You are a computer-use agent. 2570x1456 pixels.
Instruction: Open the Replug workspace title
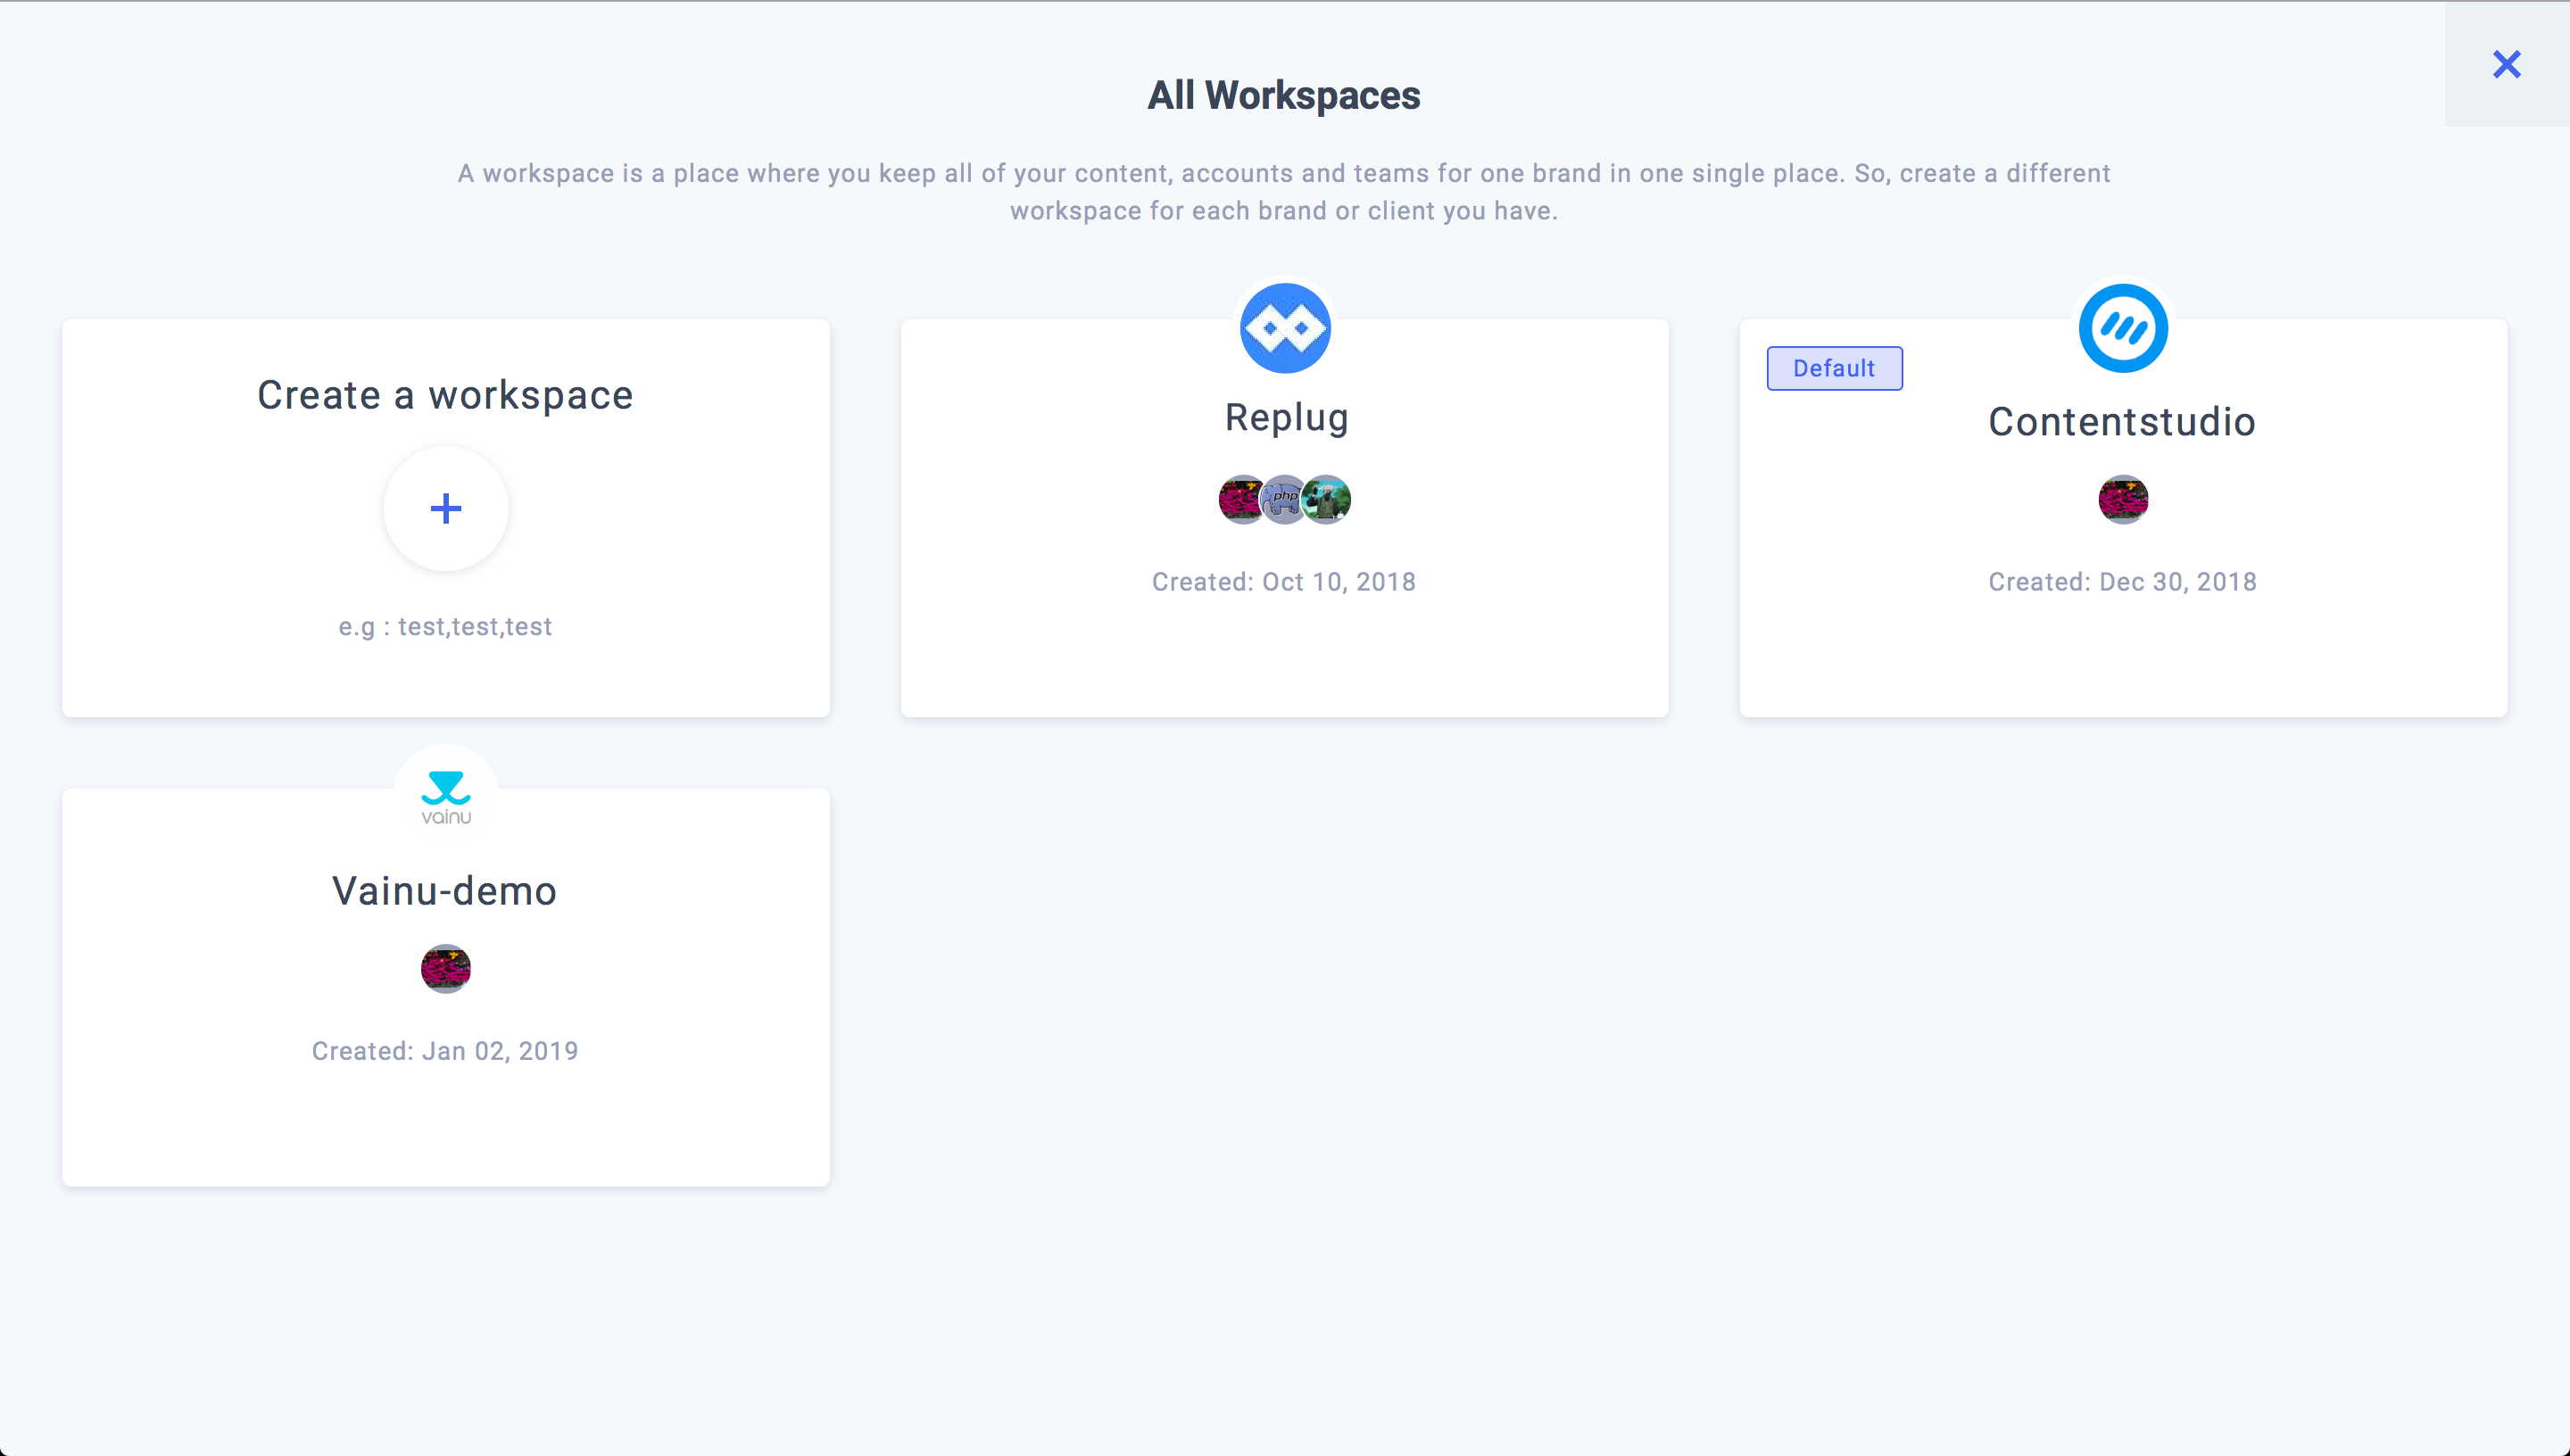tap(1286, 418)
